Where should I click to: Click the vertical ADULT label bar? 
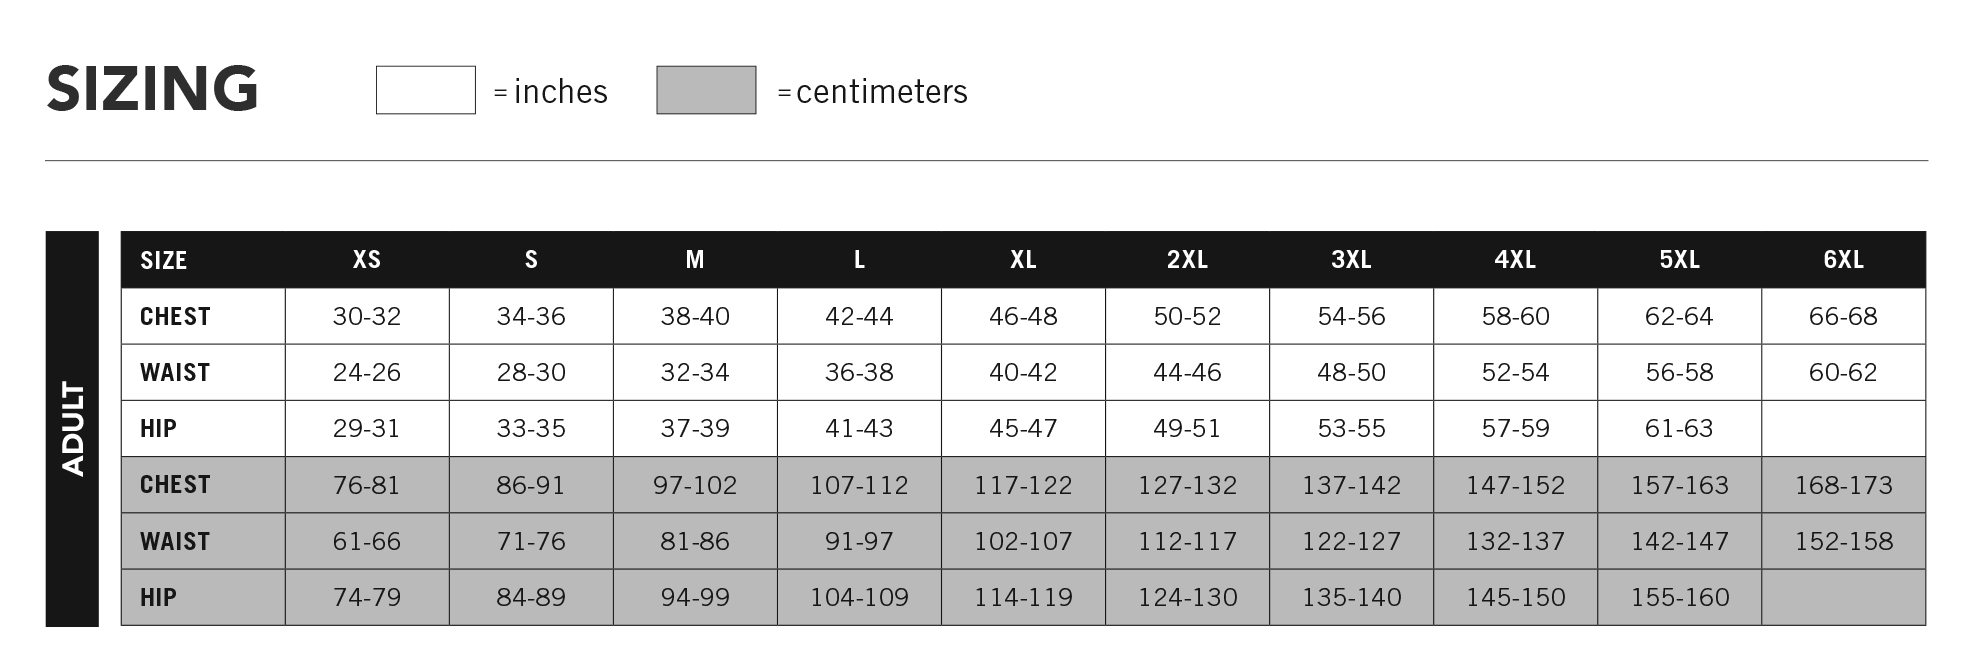pyautogui.click(x=72, y=429)
